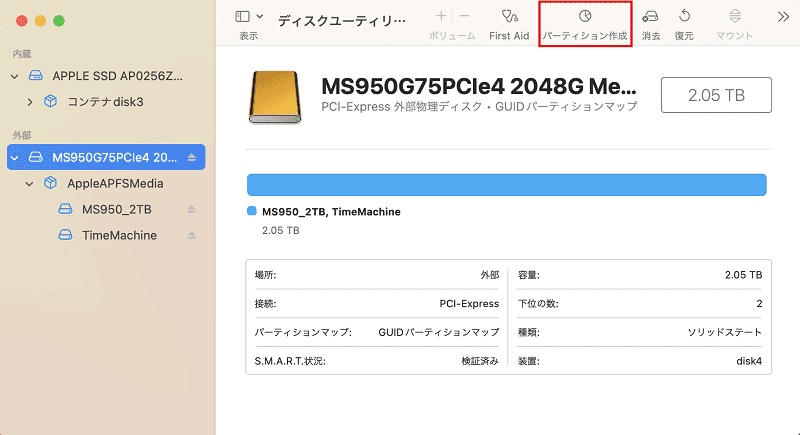Click the 場所 row value 外部
The width and height of the screenshot is (800, 435).
489,275
